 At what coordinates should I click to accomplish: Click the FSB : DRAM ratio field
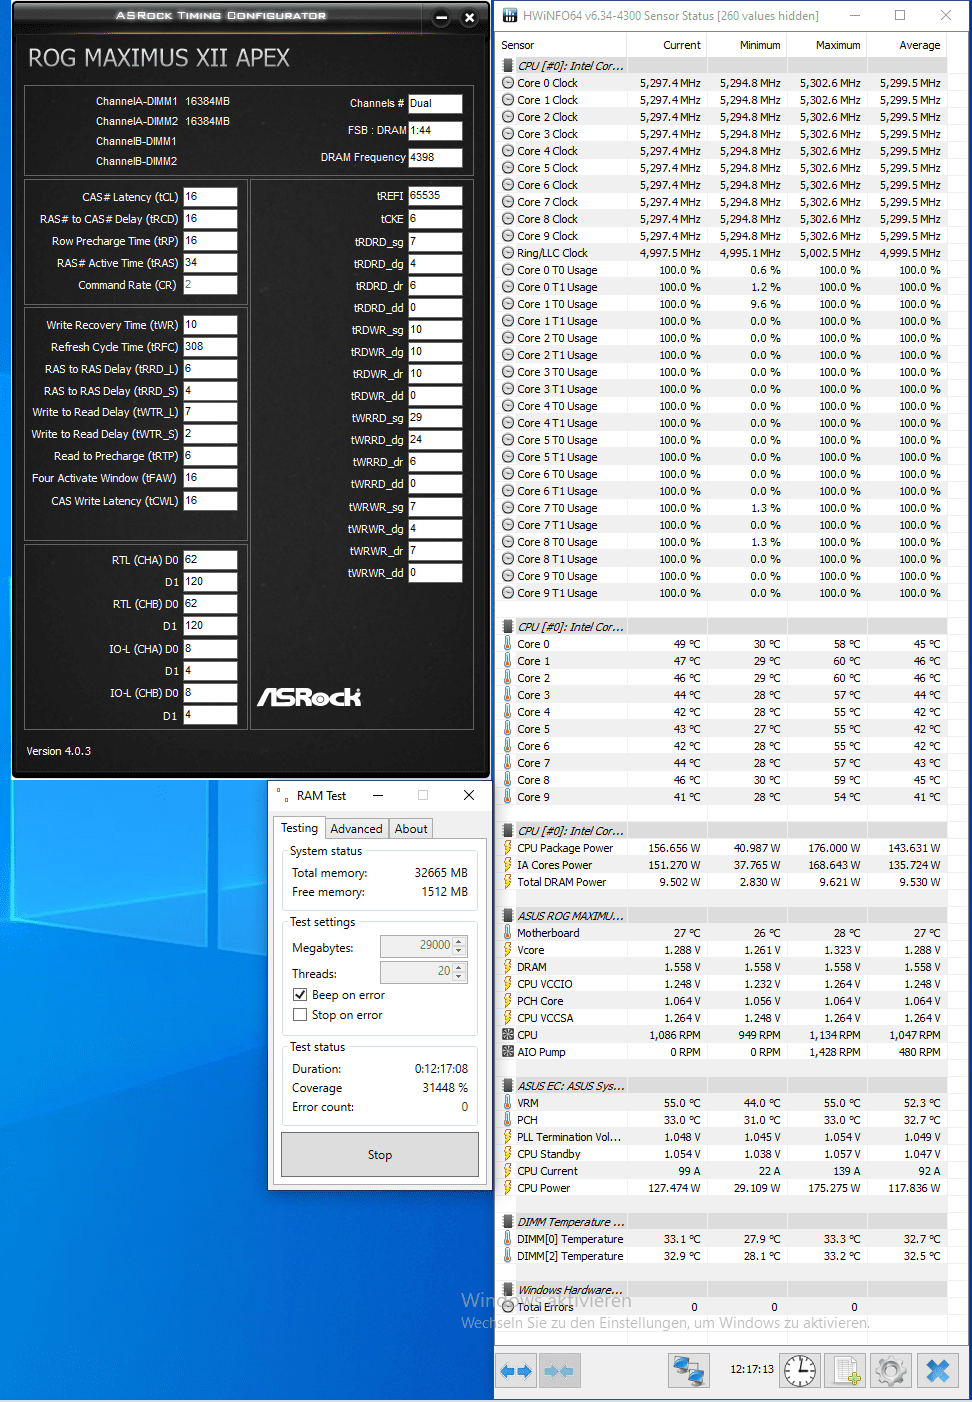[435, 130]
